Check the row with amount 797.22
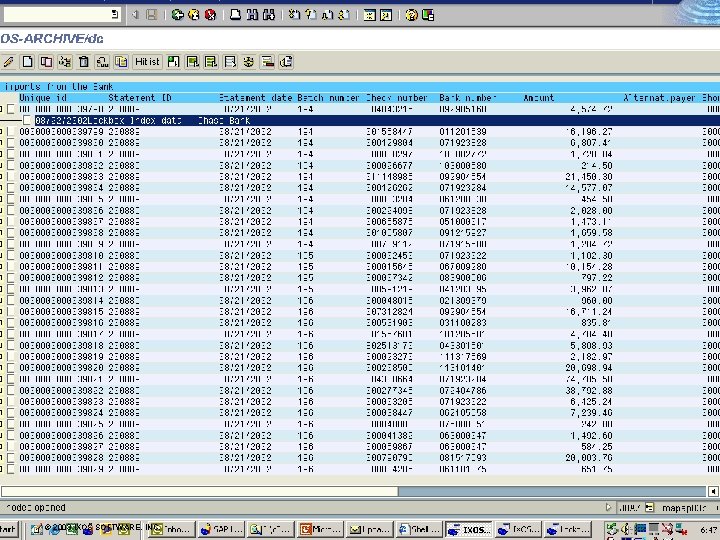 pyautogui.click(x=10, y=278)
